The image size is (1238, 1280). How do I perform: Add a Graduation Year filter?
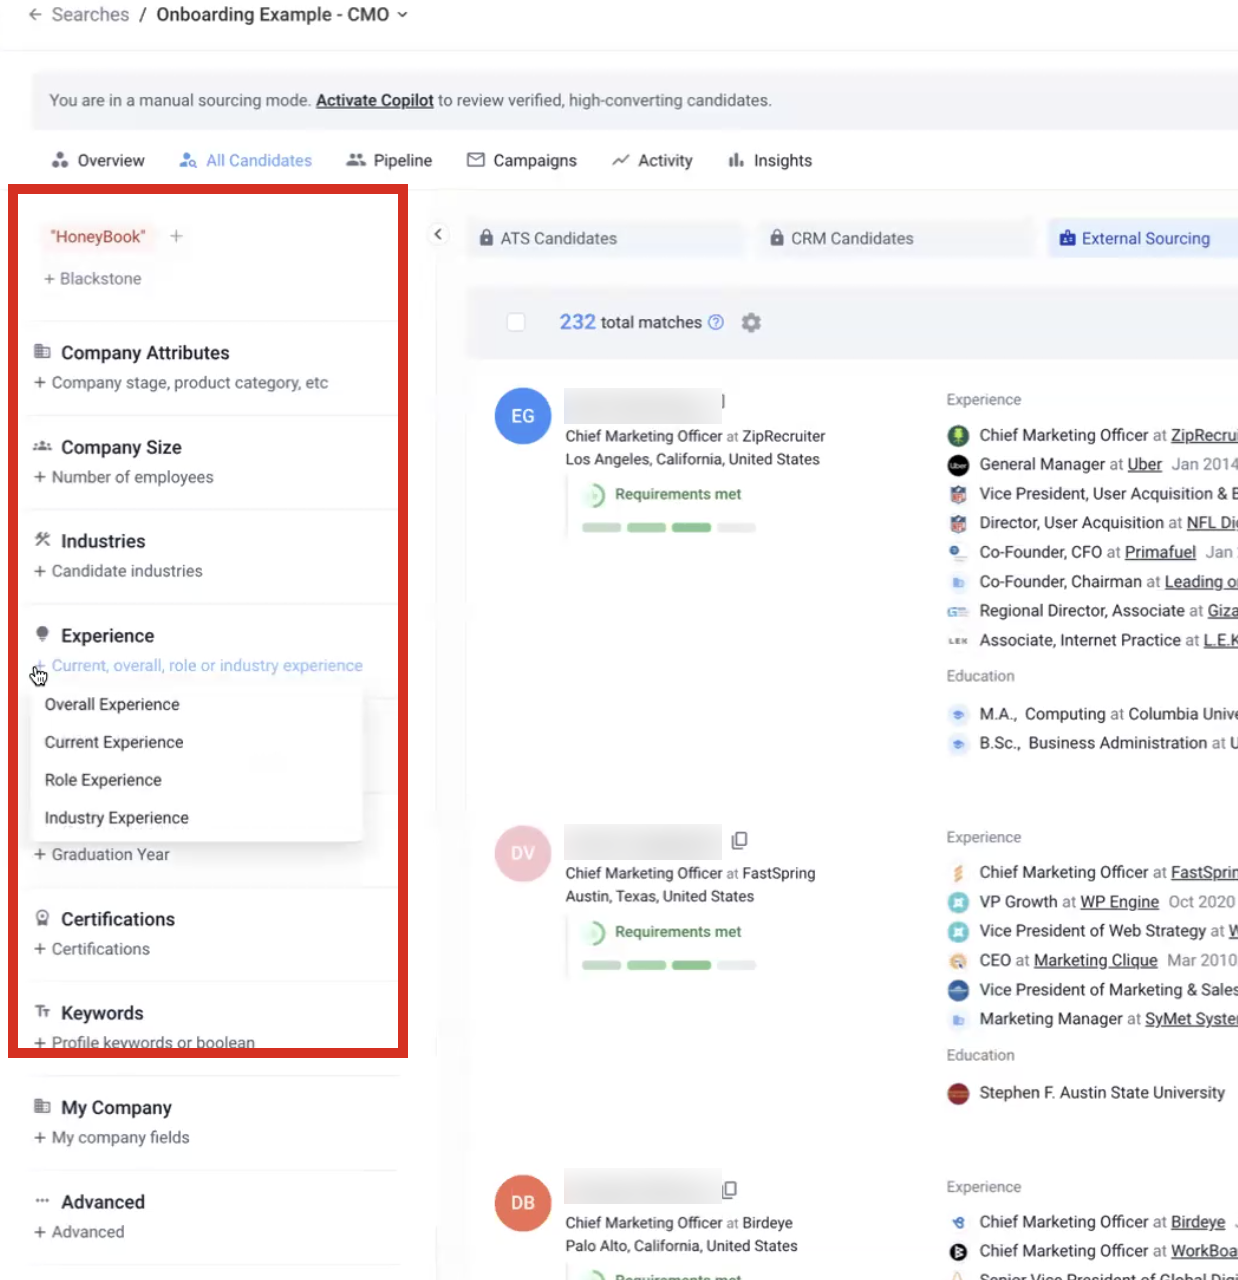pos(102,855)
